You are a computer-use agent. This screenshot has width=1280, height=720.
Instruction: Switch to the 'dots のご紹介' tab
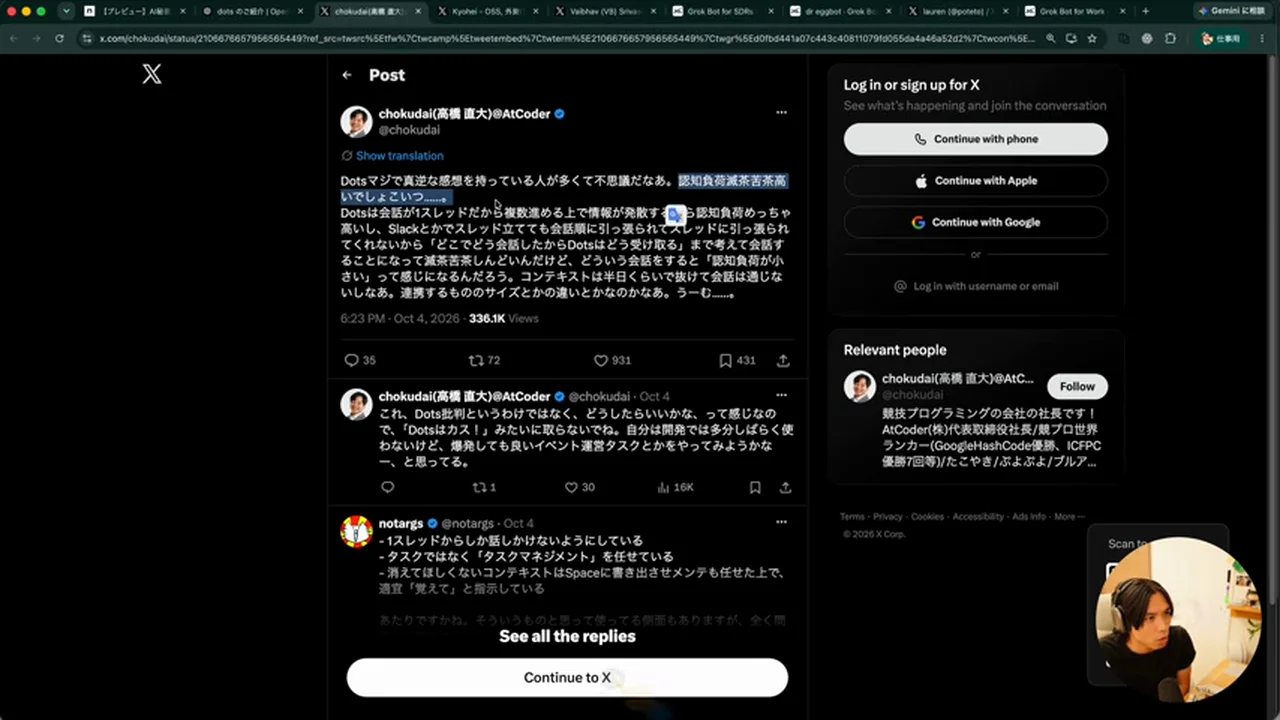point(251,11)
